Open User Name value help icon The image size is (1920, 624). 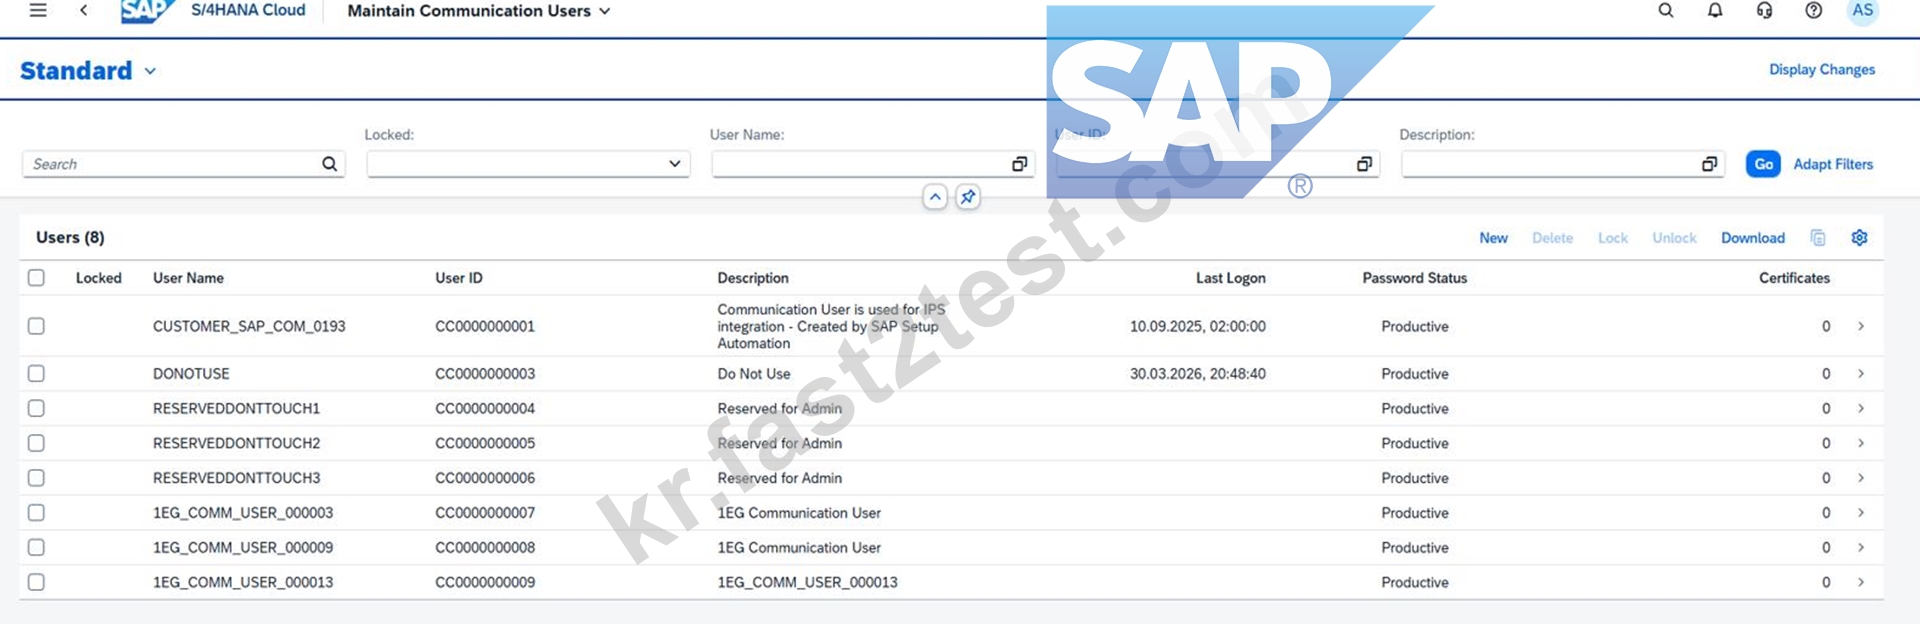tap(1019, 164)
